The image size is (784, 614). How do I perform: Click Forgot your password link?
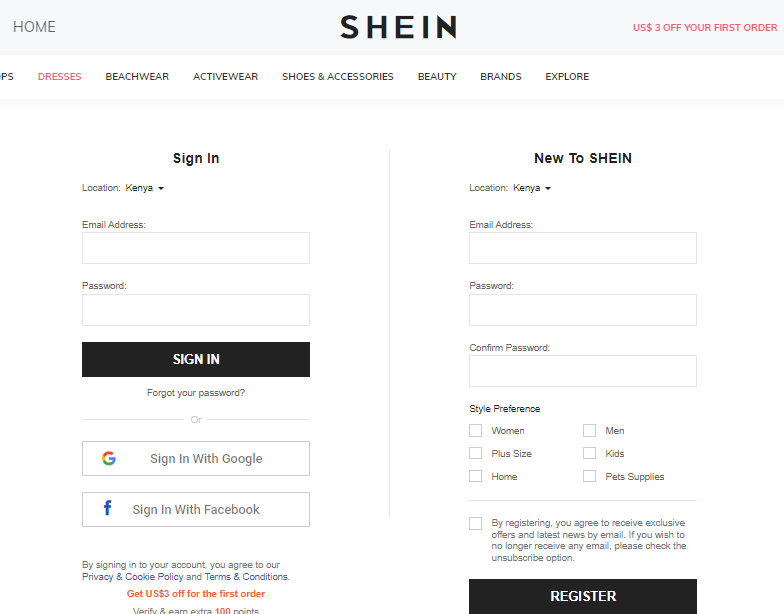click(x=196, y=393)
